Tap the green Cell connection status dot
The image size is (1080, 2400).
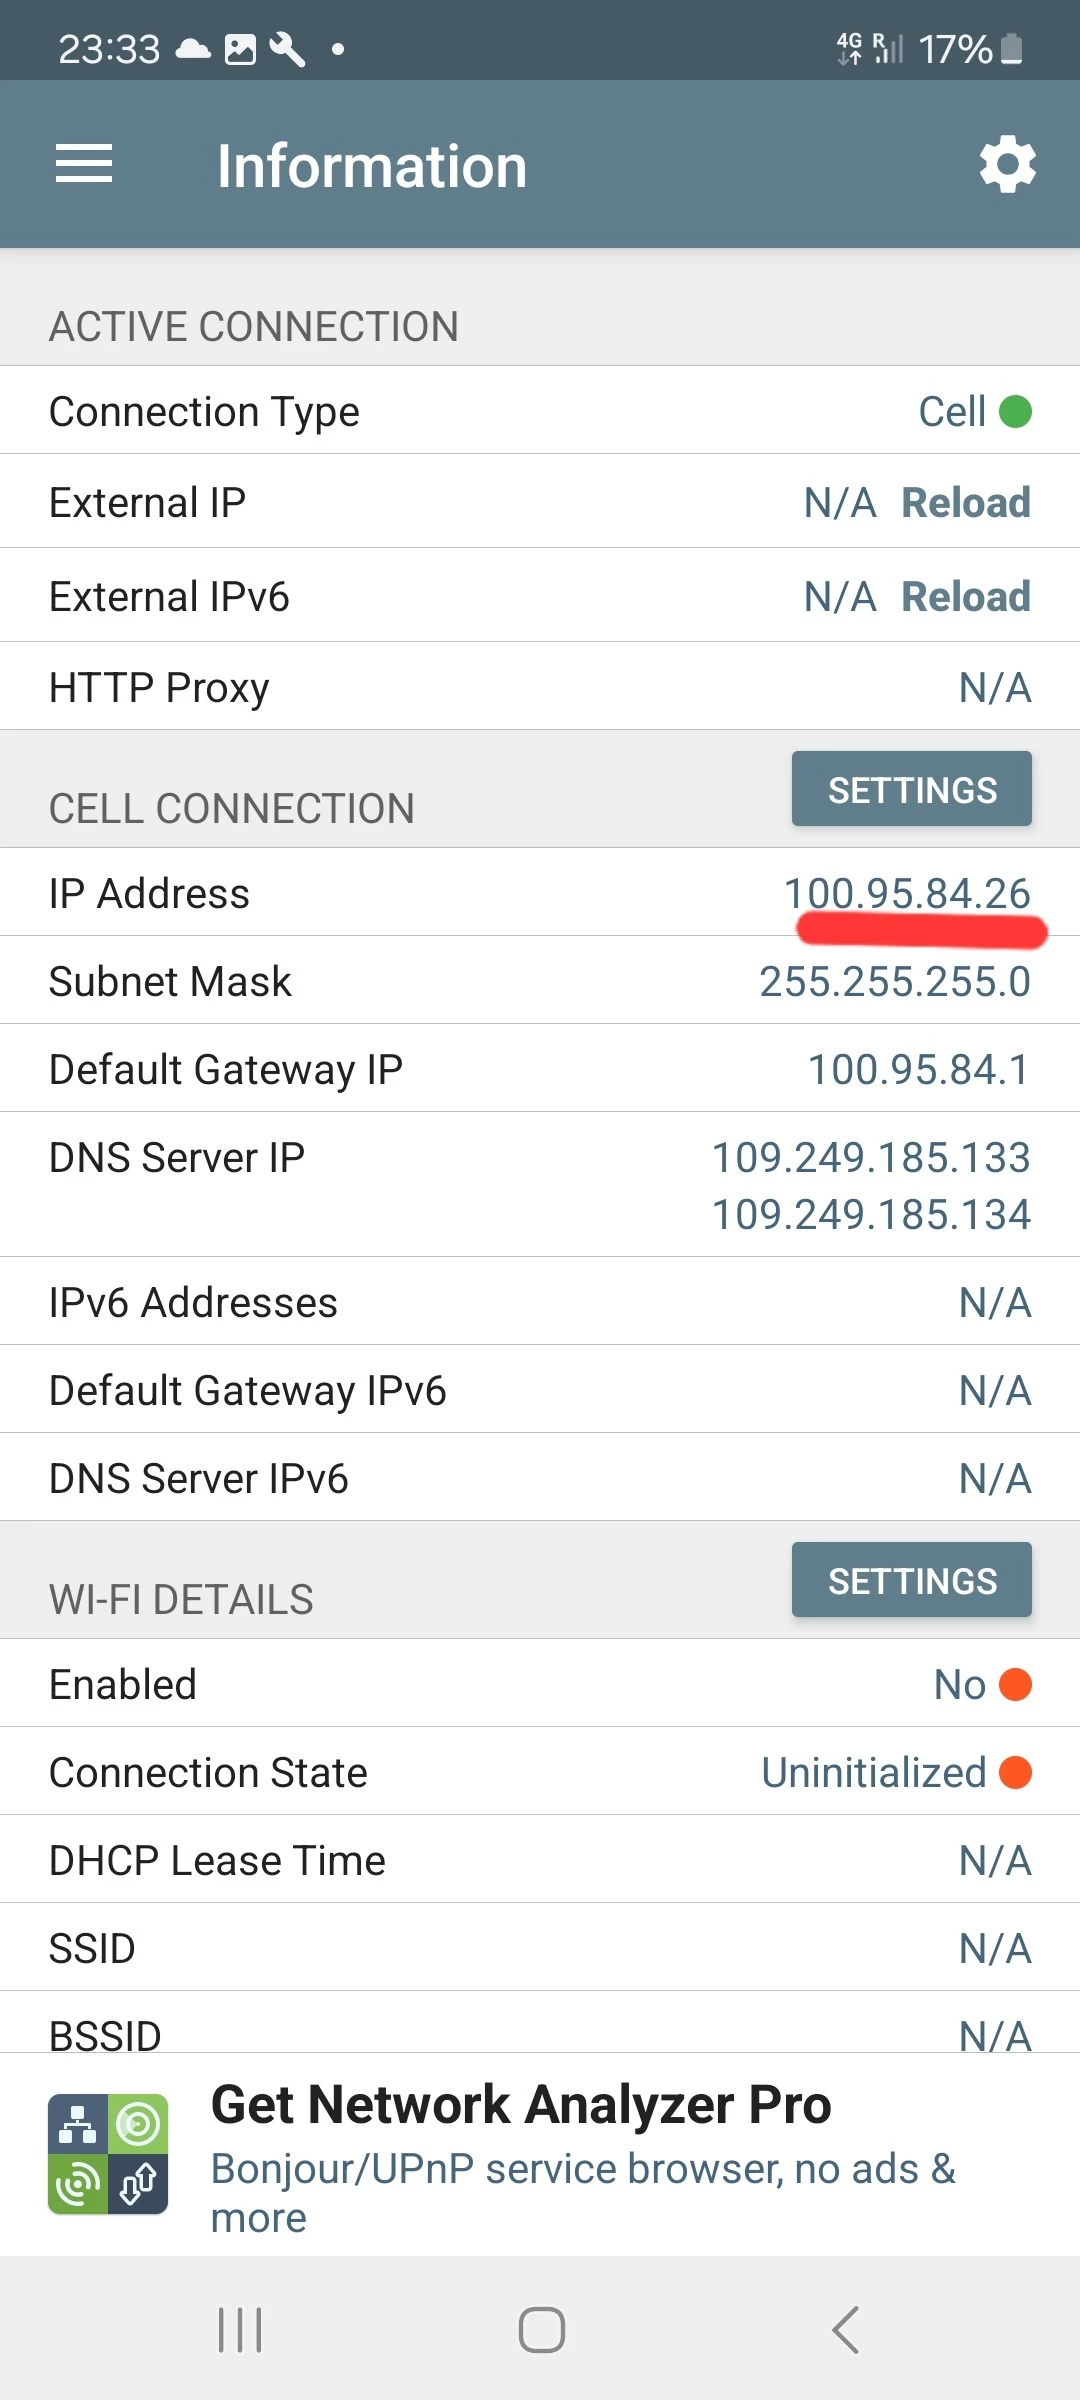point(1015,411)
